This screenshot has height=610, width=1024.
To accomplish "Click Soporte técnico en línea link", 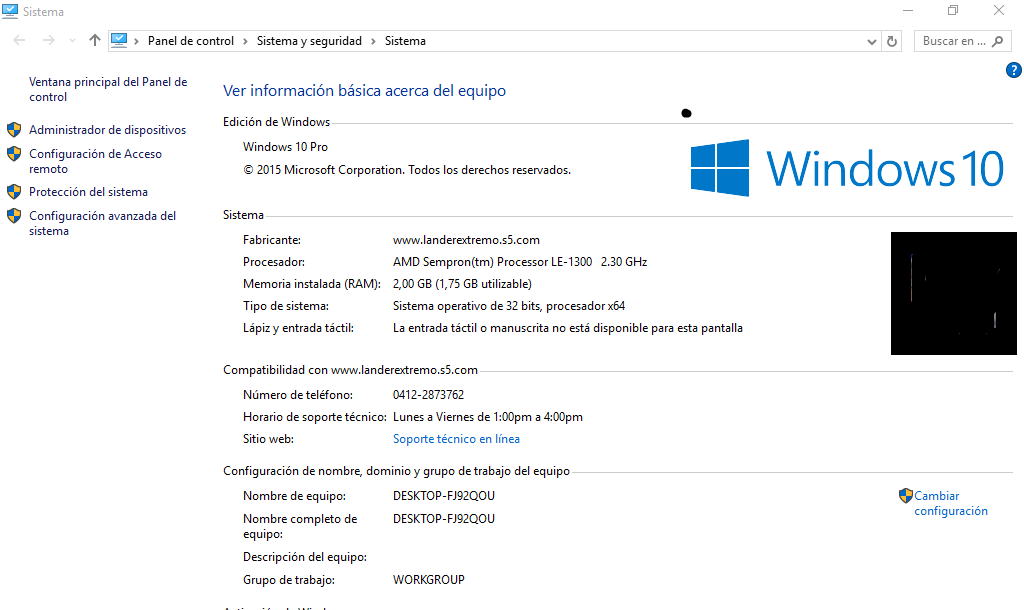I will pos(456,439).
